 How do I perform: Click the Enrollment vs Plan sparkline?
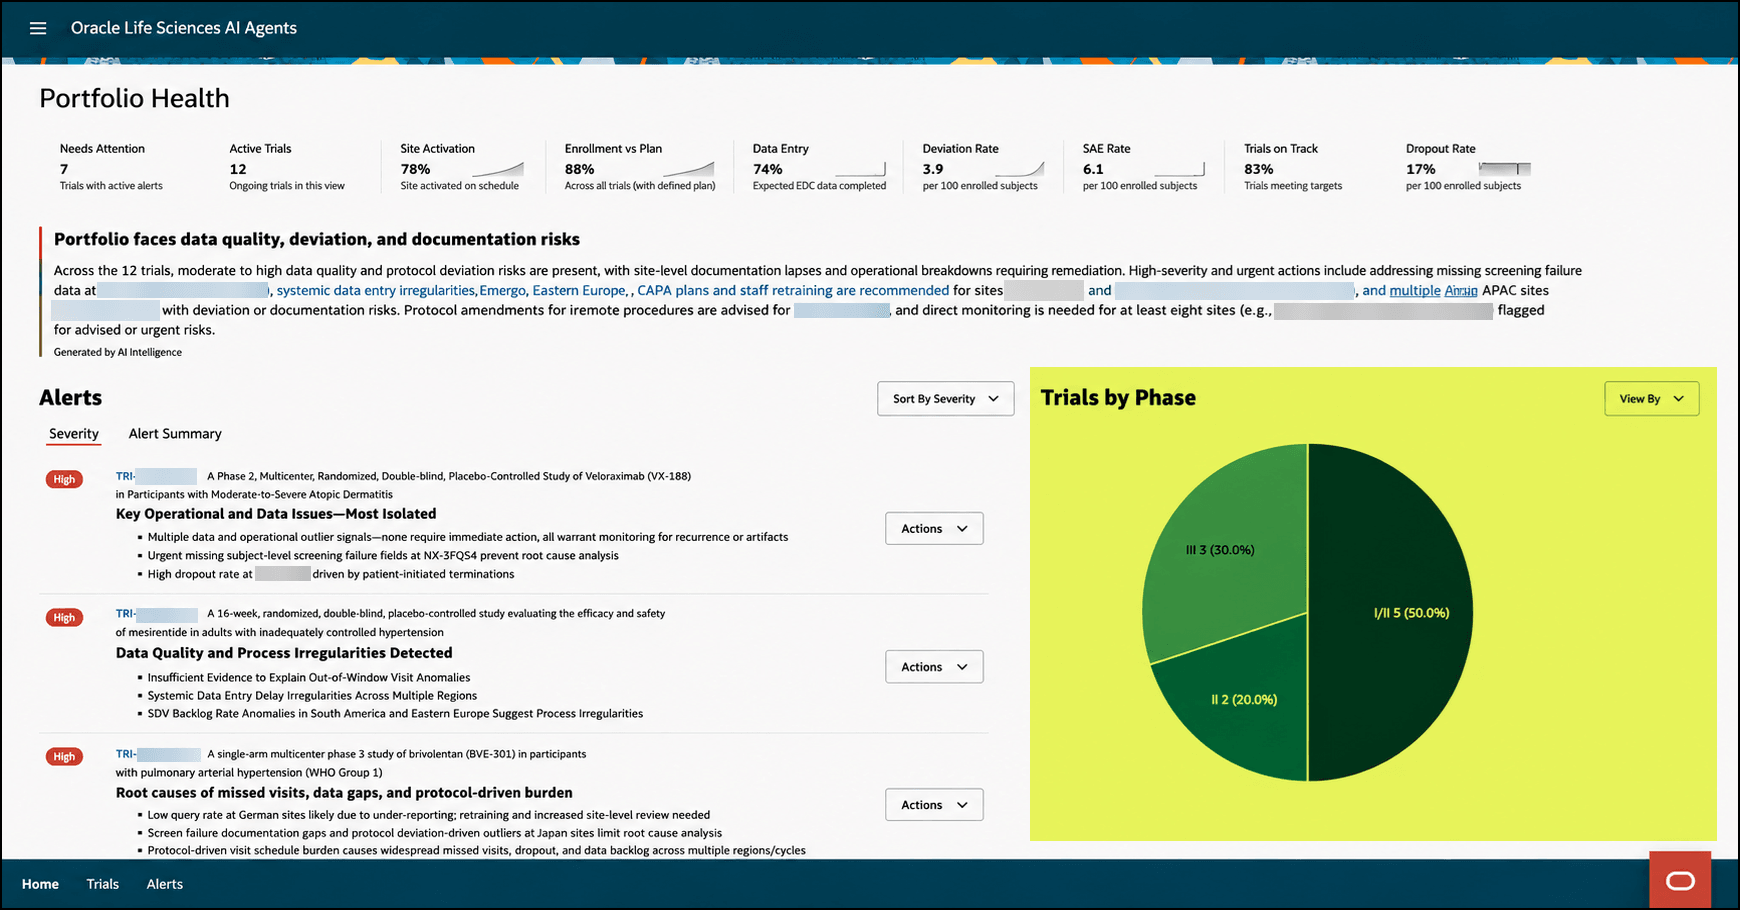(688, 169)
